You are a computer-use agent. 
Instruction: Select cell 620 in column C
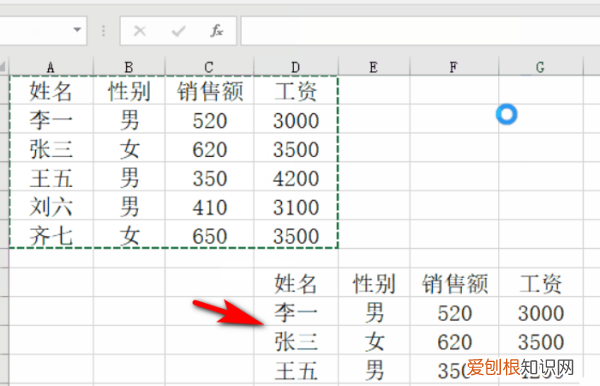209,148
